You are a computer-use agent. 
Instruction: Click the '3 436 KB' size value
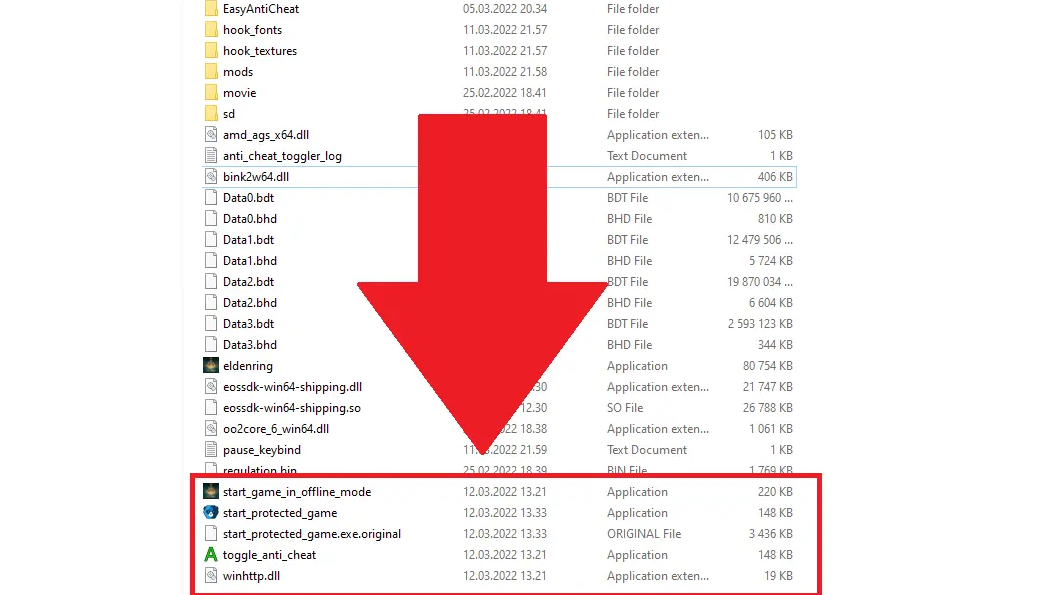[771, 534]
